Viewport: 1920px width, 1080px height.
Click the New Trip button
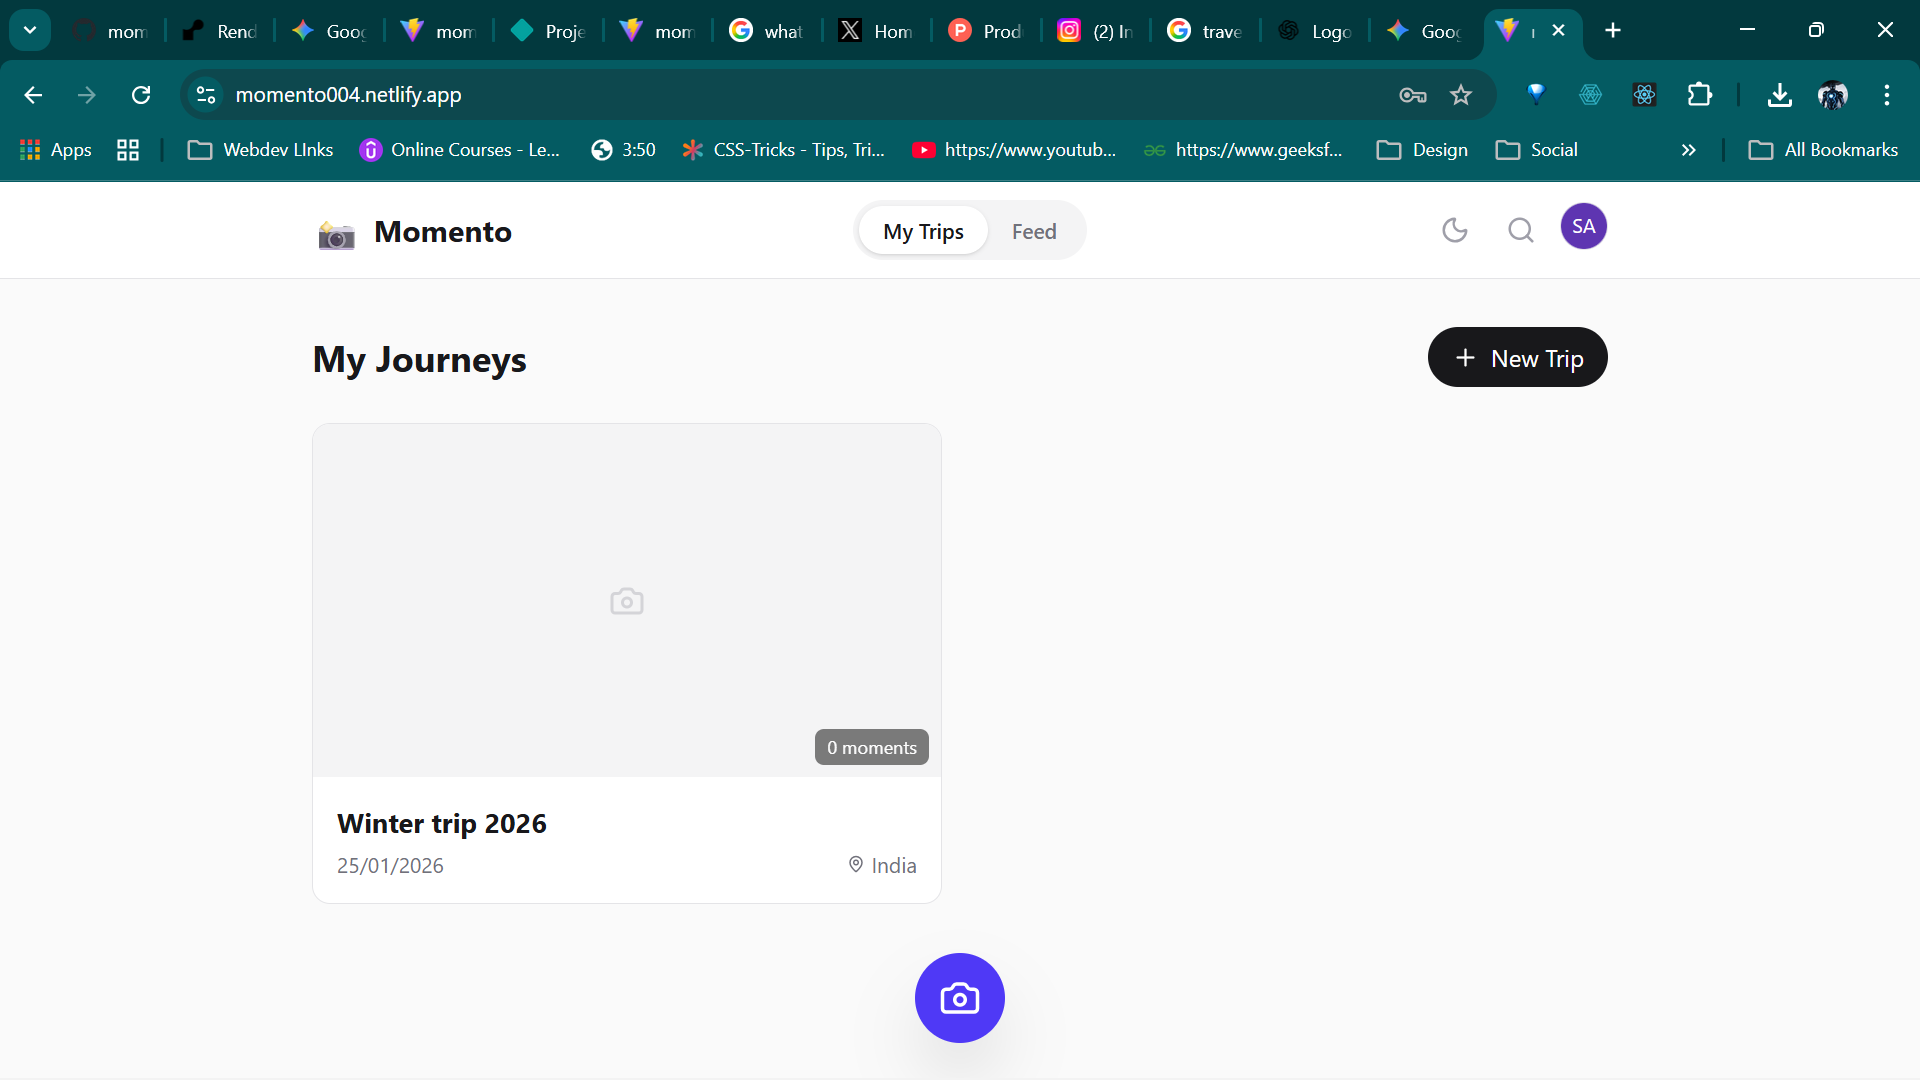pos(1517,357)
